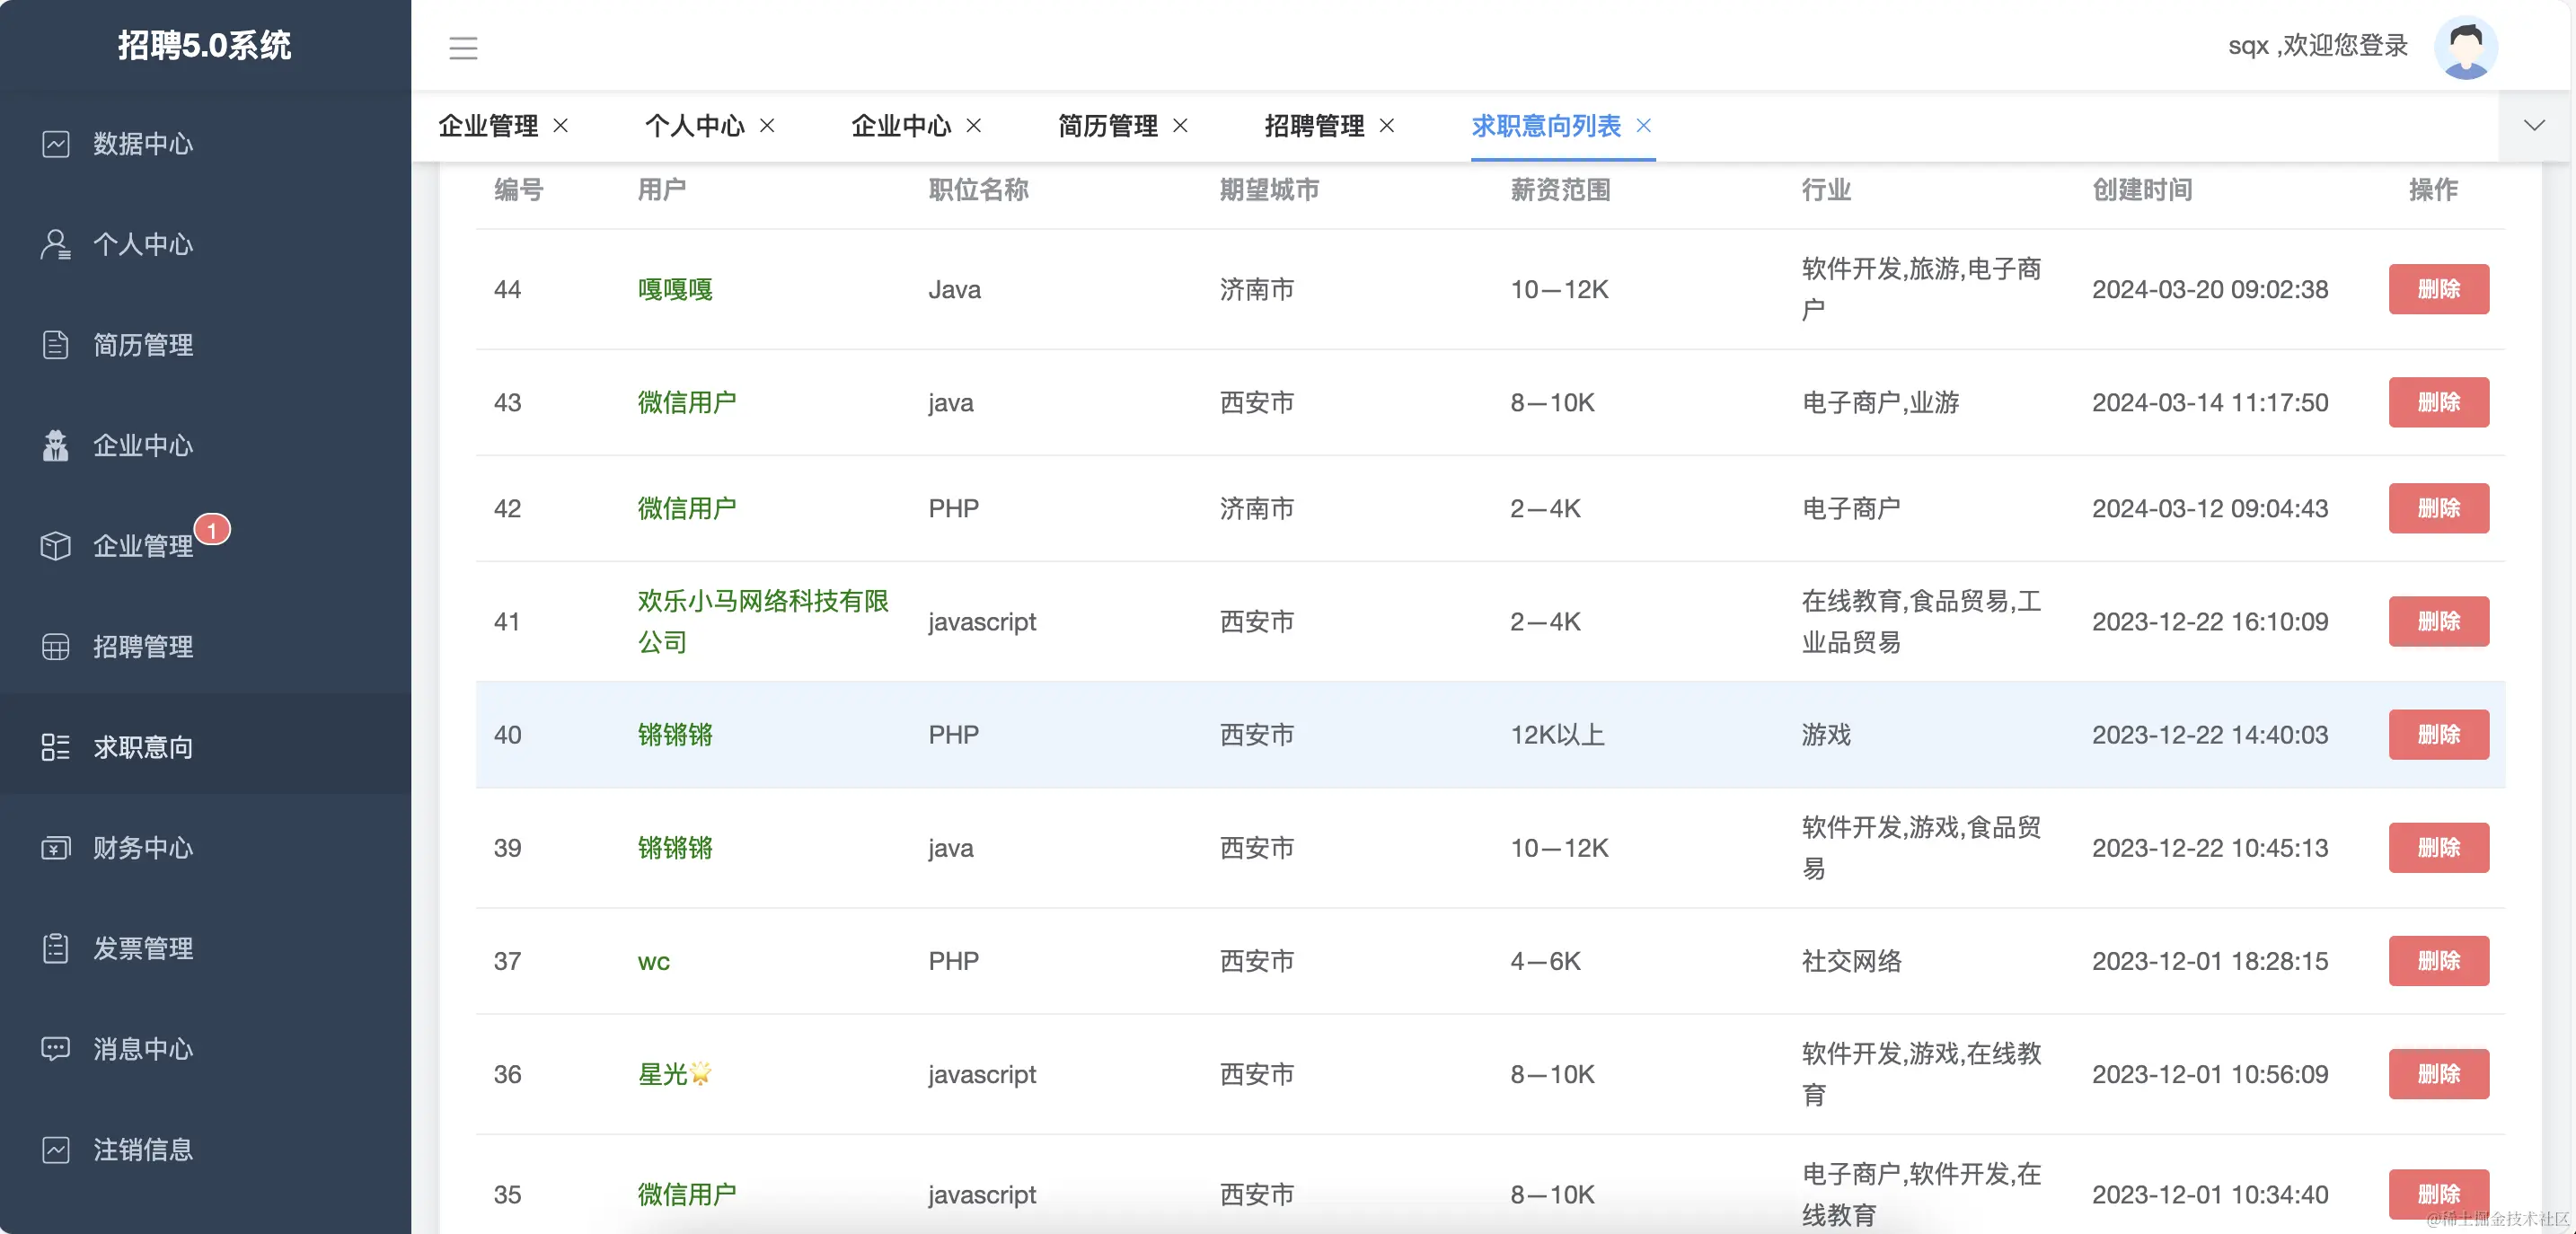Open user 锵锵锵 profile link in row 40
The height and width of the screenshot is (1234, 2576).
pyautogui.click(x=675, y=735)
